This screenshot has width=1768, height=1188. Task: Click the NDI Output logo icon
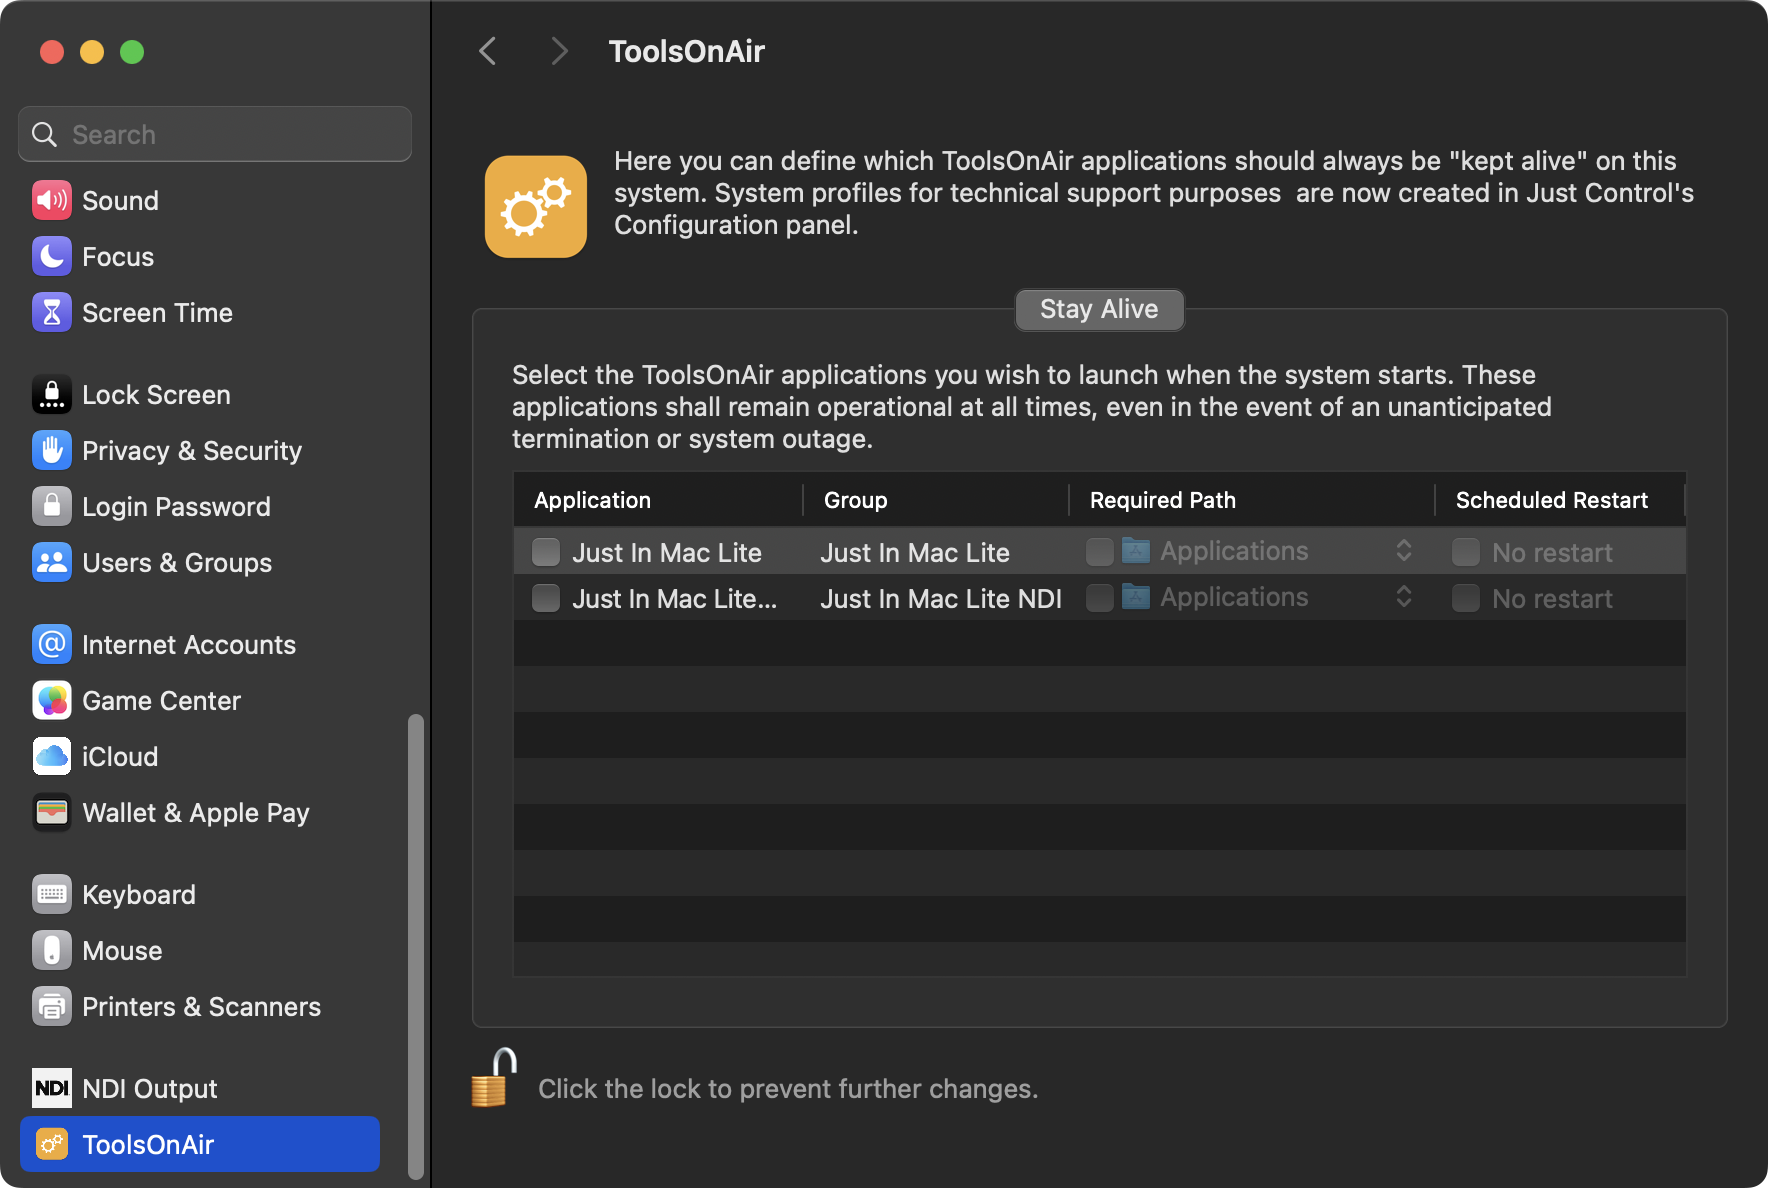(52, 1088)
